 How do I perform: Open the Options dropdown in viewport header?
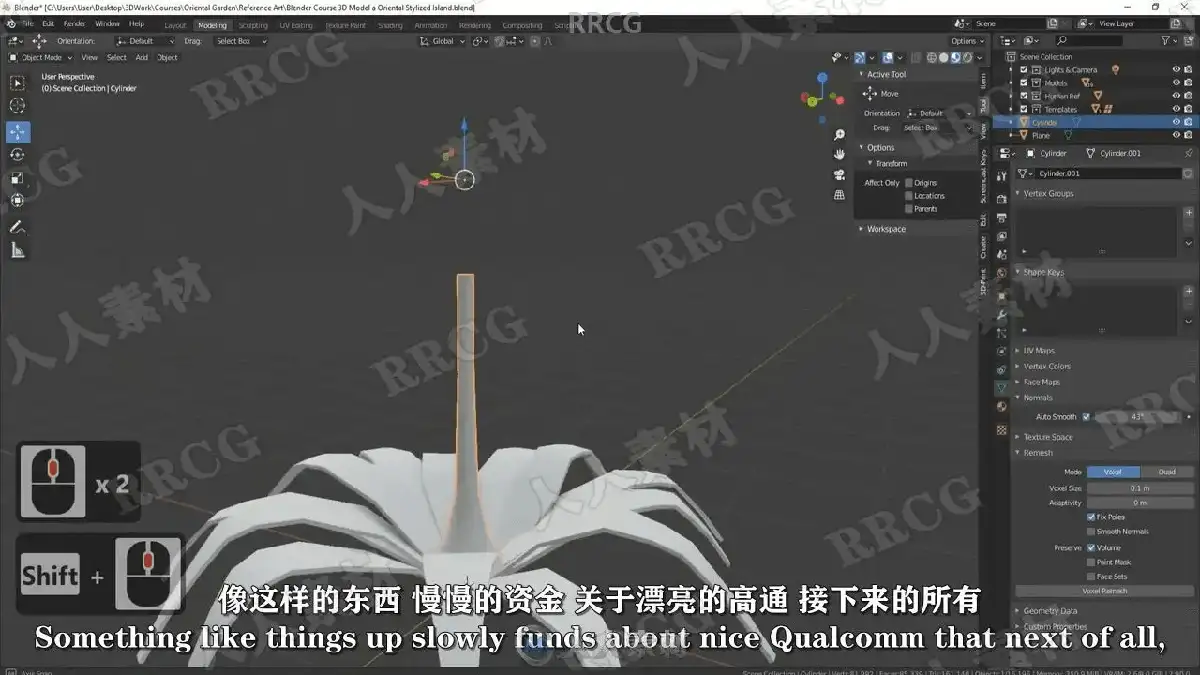pos(966,41)
